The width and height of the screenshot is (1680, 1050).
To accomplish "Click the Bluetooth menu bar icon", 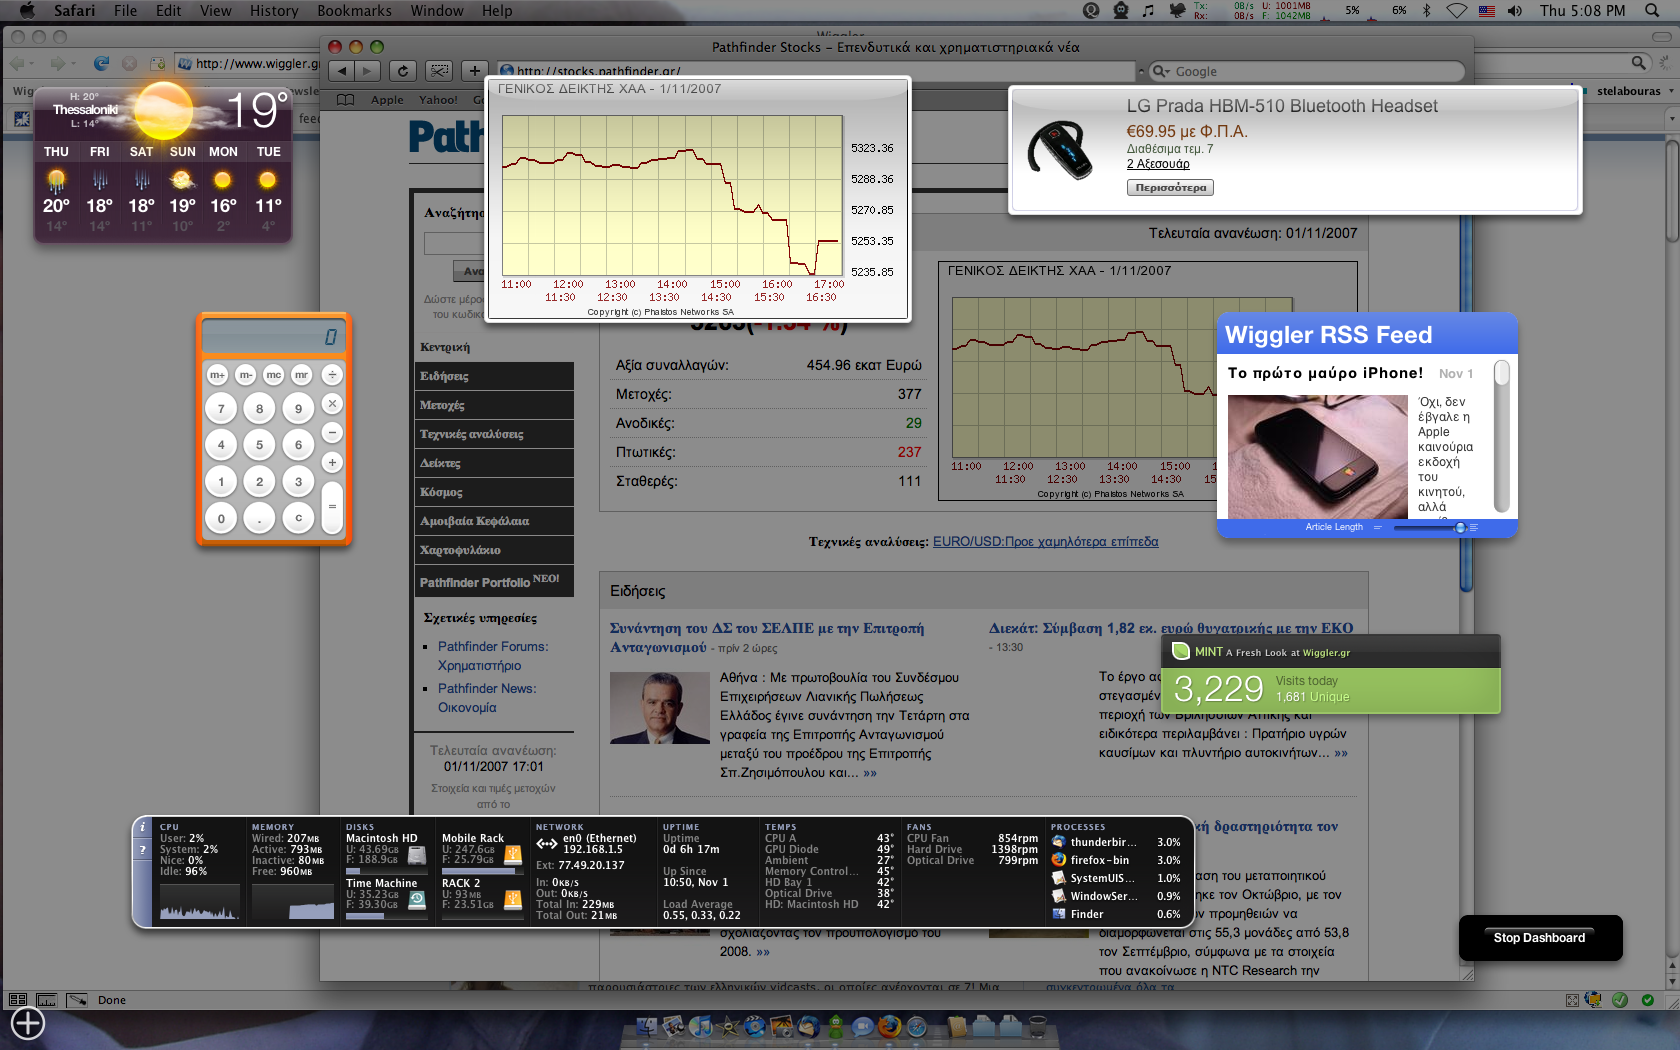I will [1428, 11].
